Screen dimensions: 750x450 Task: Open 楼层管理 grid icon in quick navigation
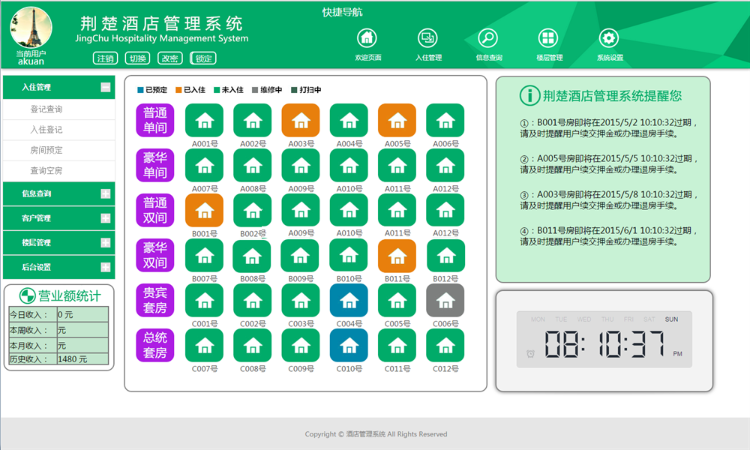tap(548, 38)
